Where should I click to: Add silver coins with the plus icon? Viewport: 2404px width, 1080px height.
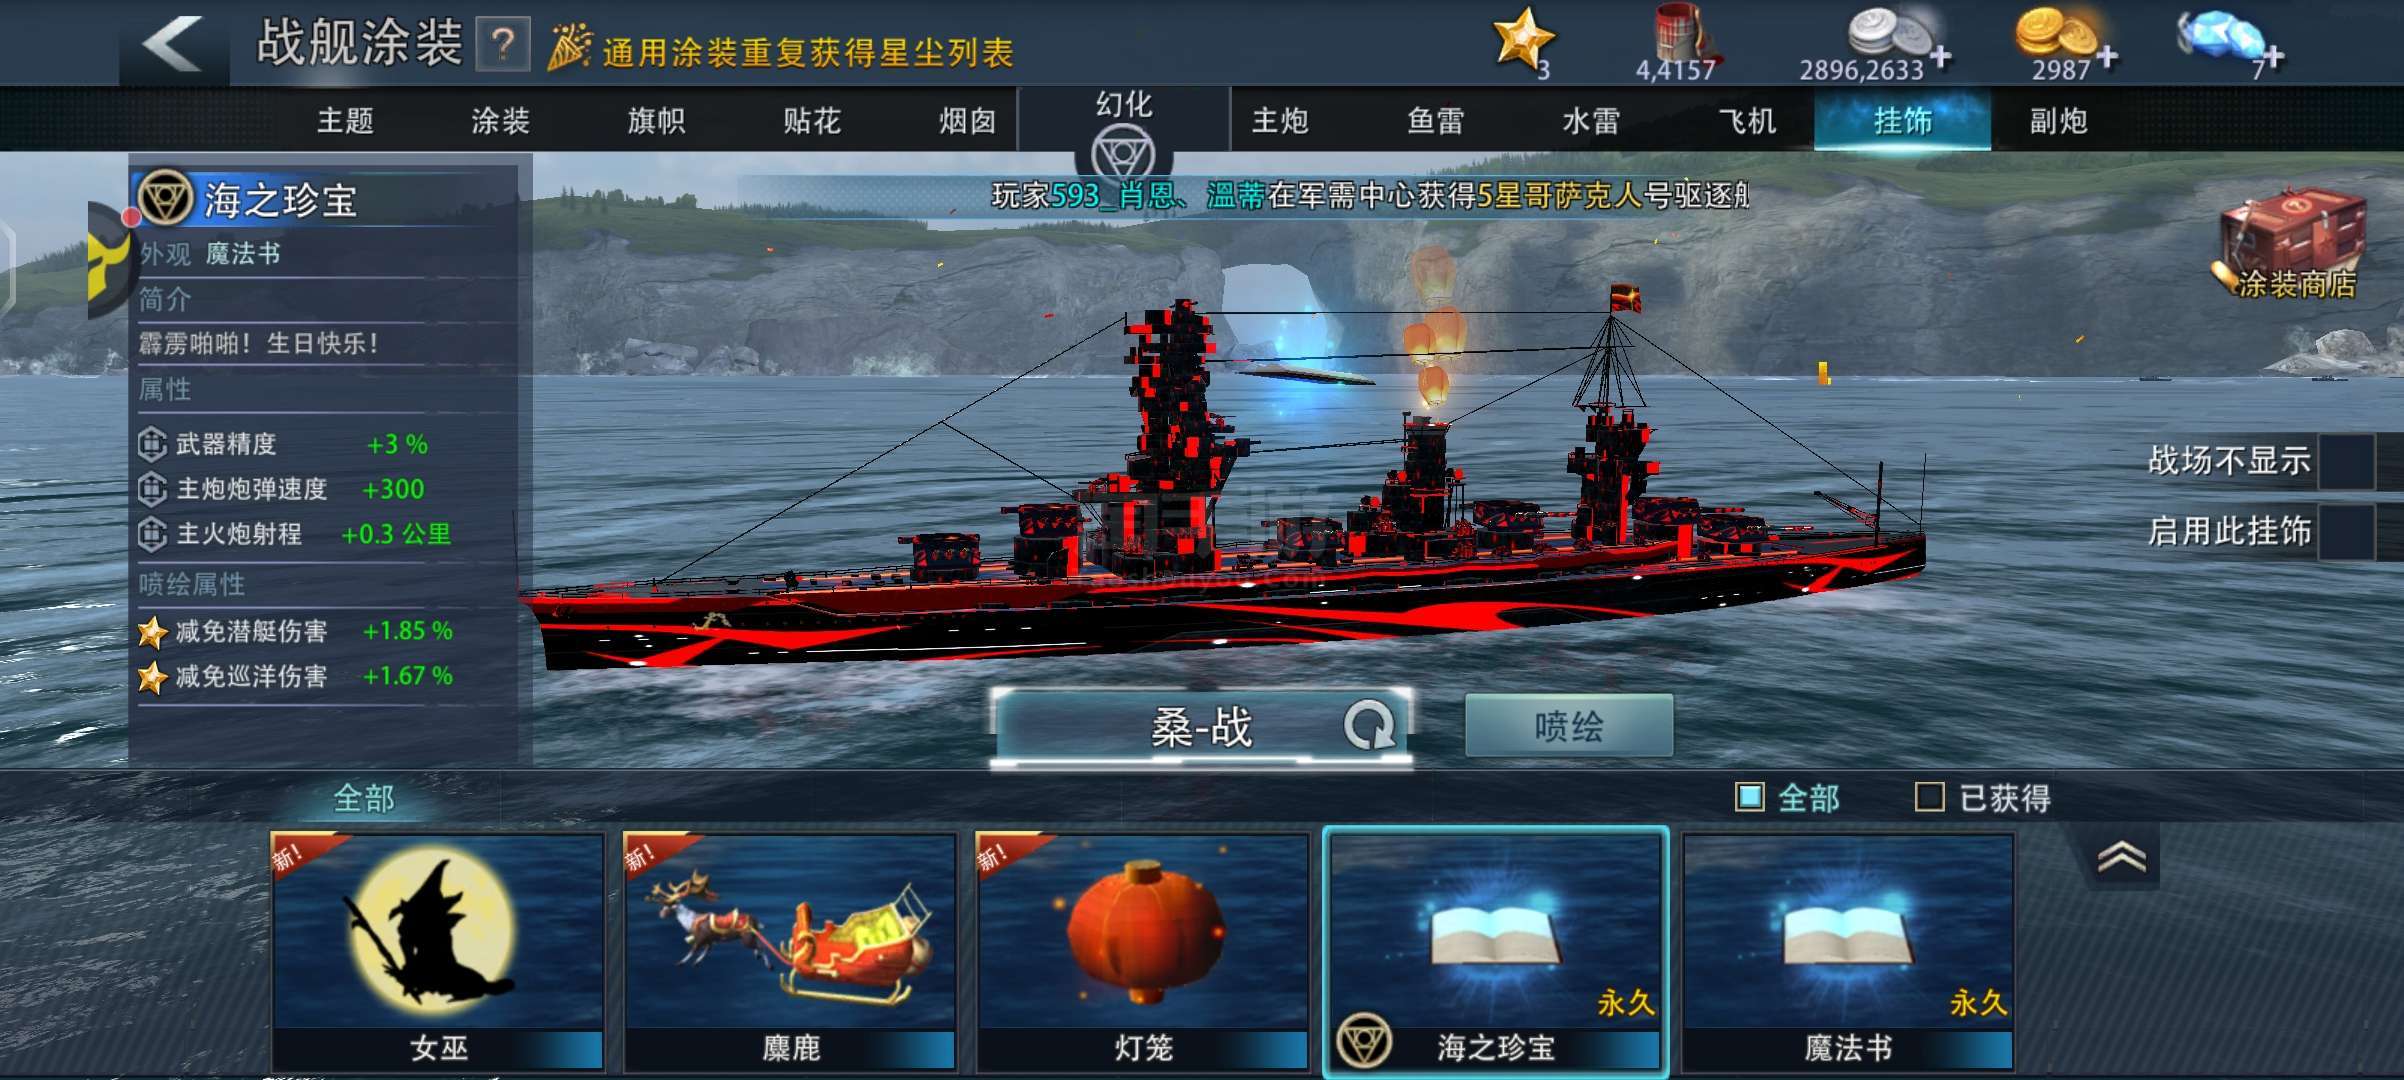pyautogui.click(x=1941, y=56)
